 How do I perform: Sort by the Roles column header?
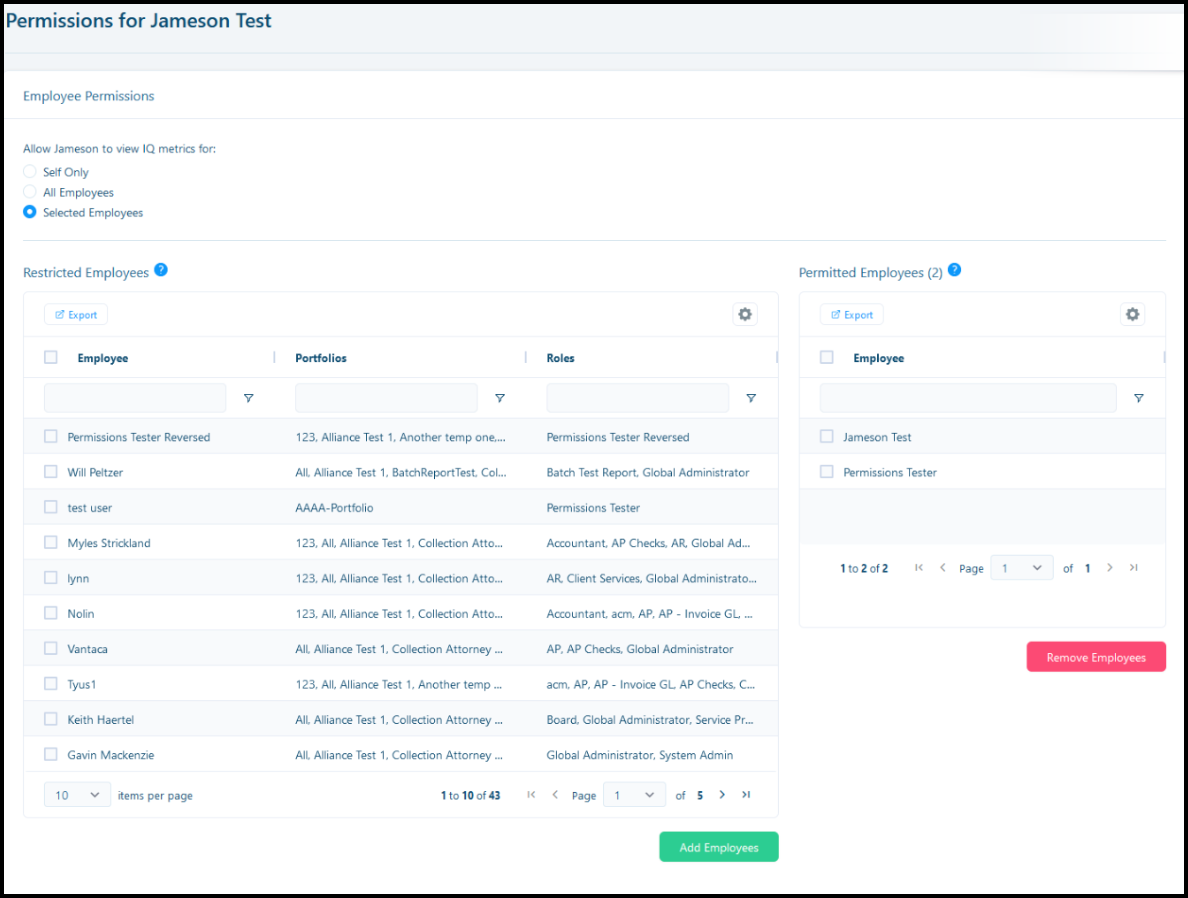(x=561, y=358)
